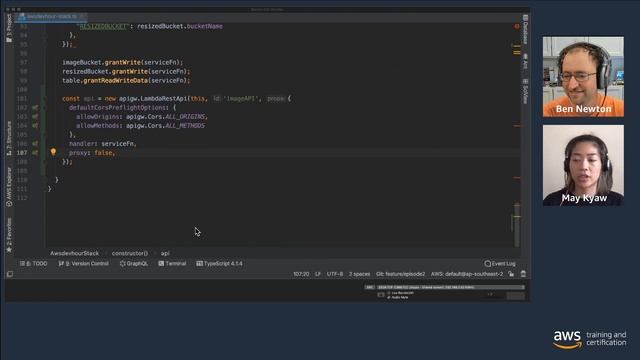
Task: Click gutter marker on line 106
Action: (x=35, y=144)
